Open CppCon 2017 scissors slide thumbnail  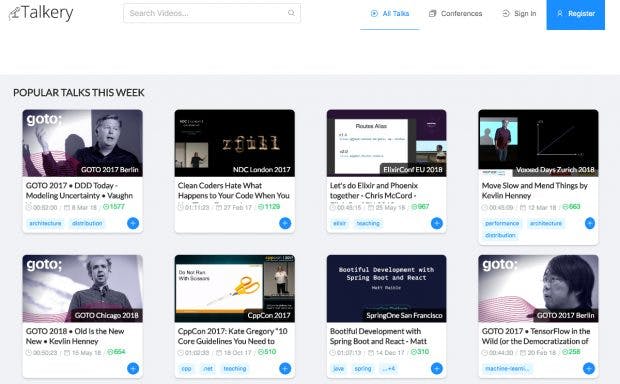pyautogui.click(x=234, y=289)
